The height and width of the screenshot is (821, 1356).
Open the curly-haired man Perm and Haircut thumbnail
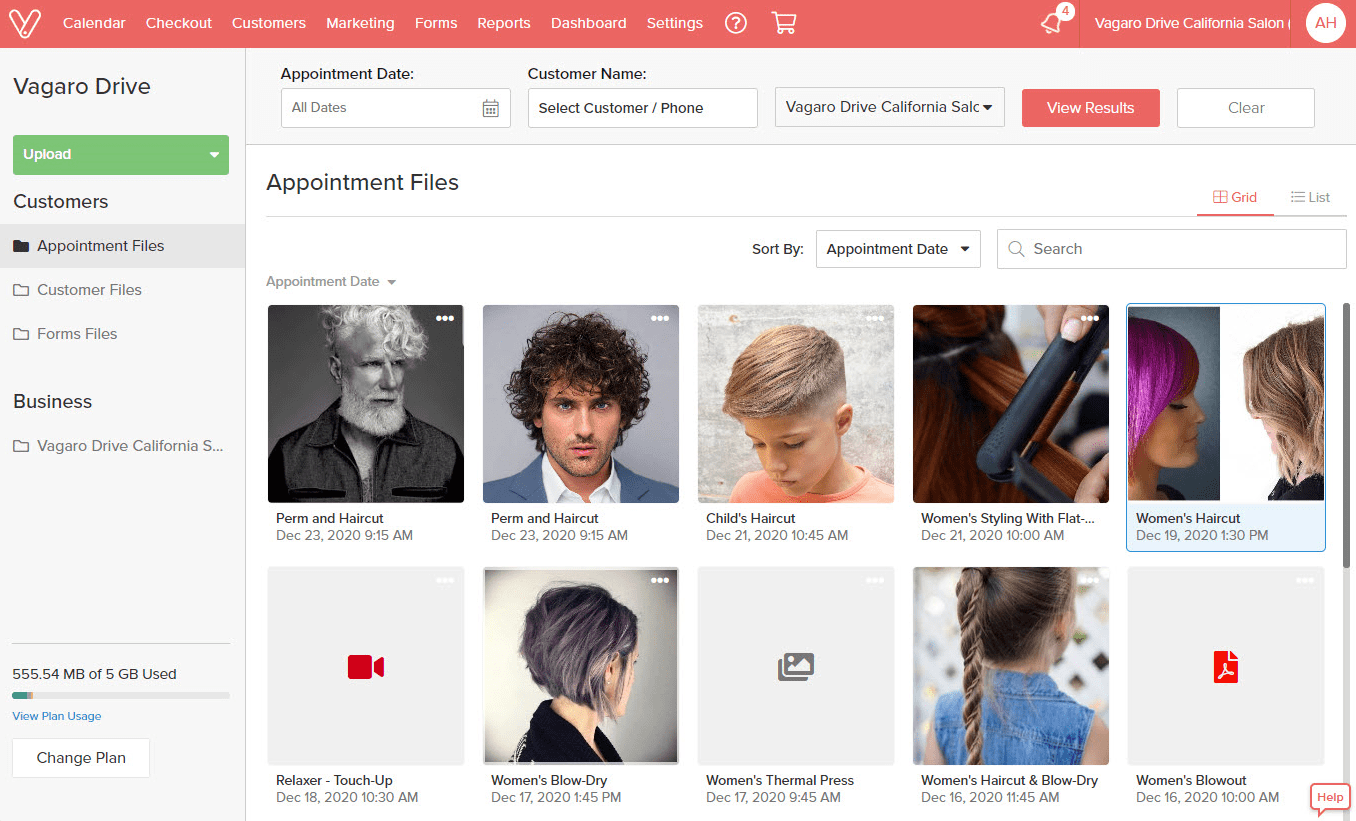(x=581, y=404)
